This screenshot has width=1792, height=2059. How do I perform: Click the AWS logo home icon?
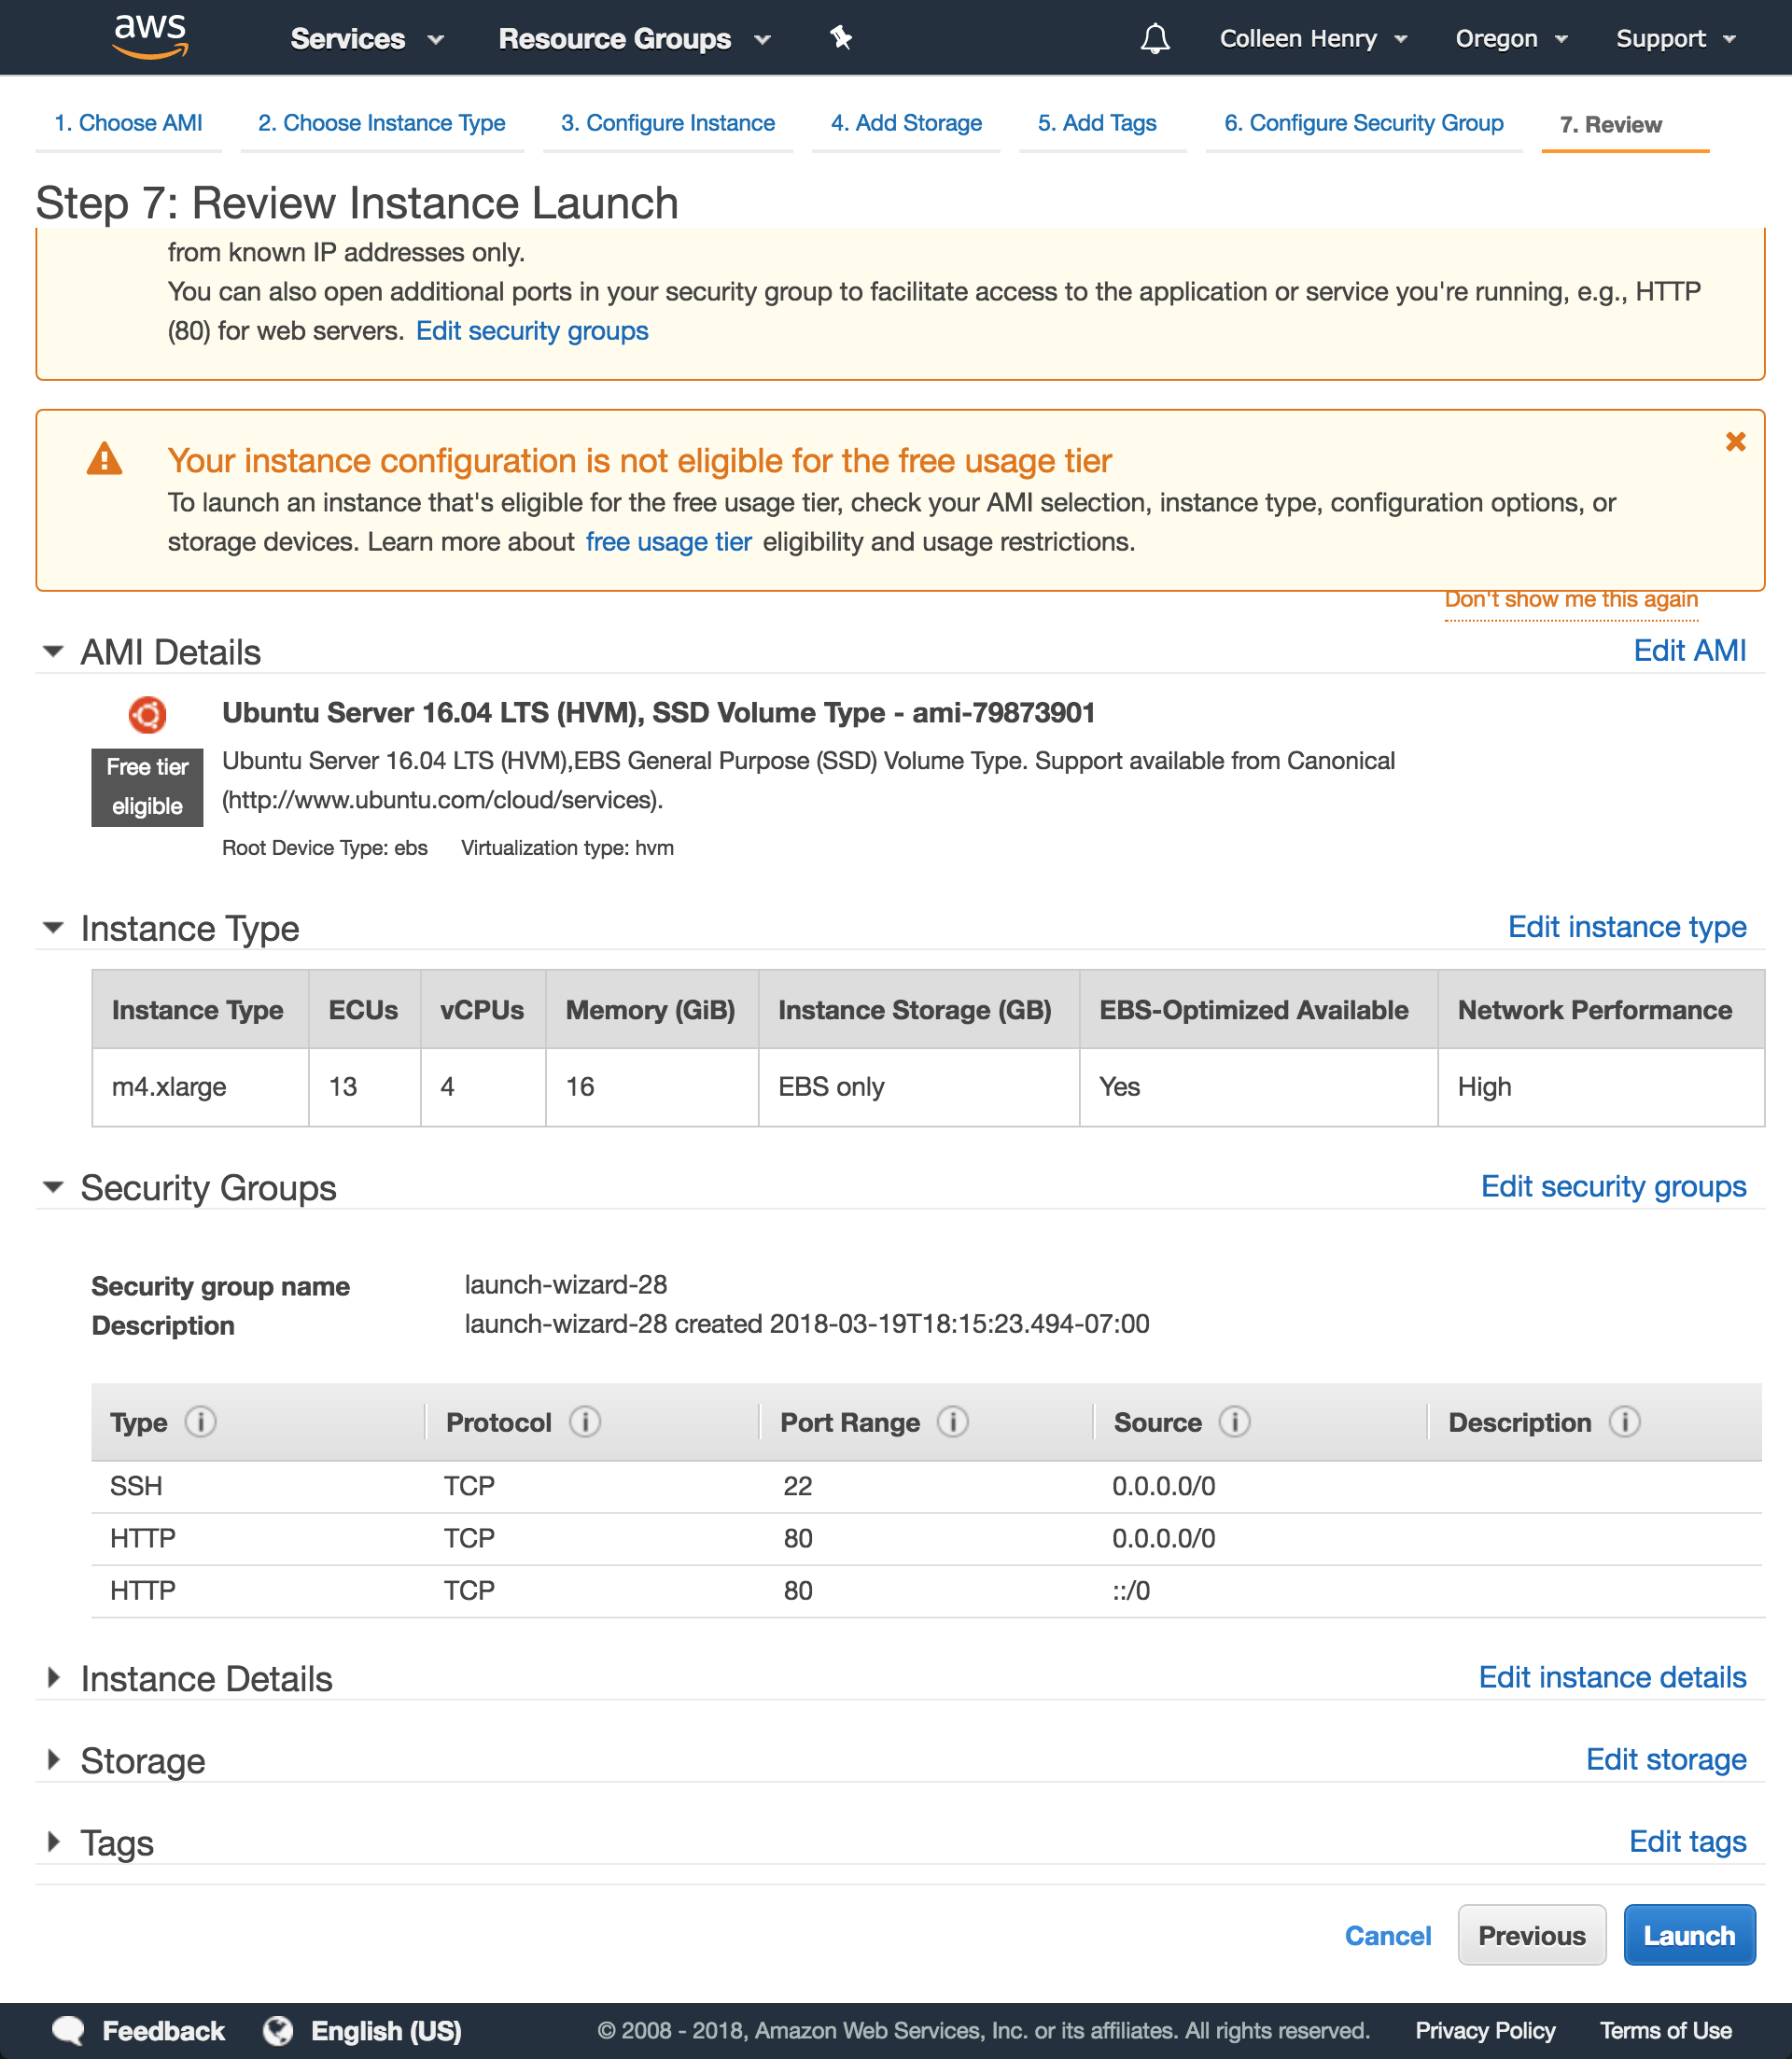(150, 37)
